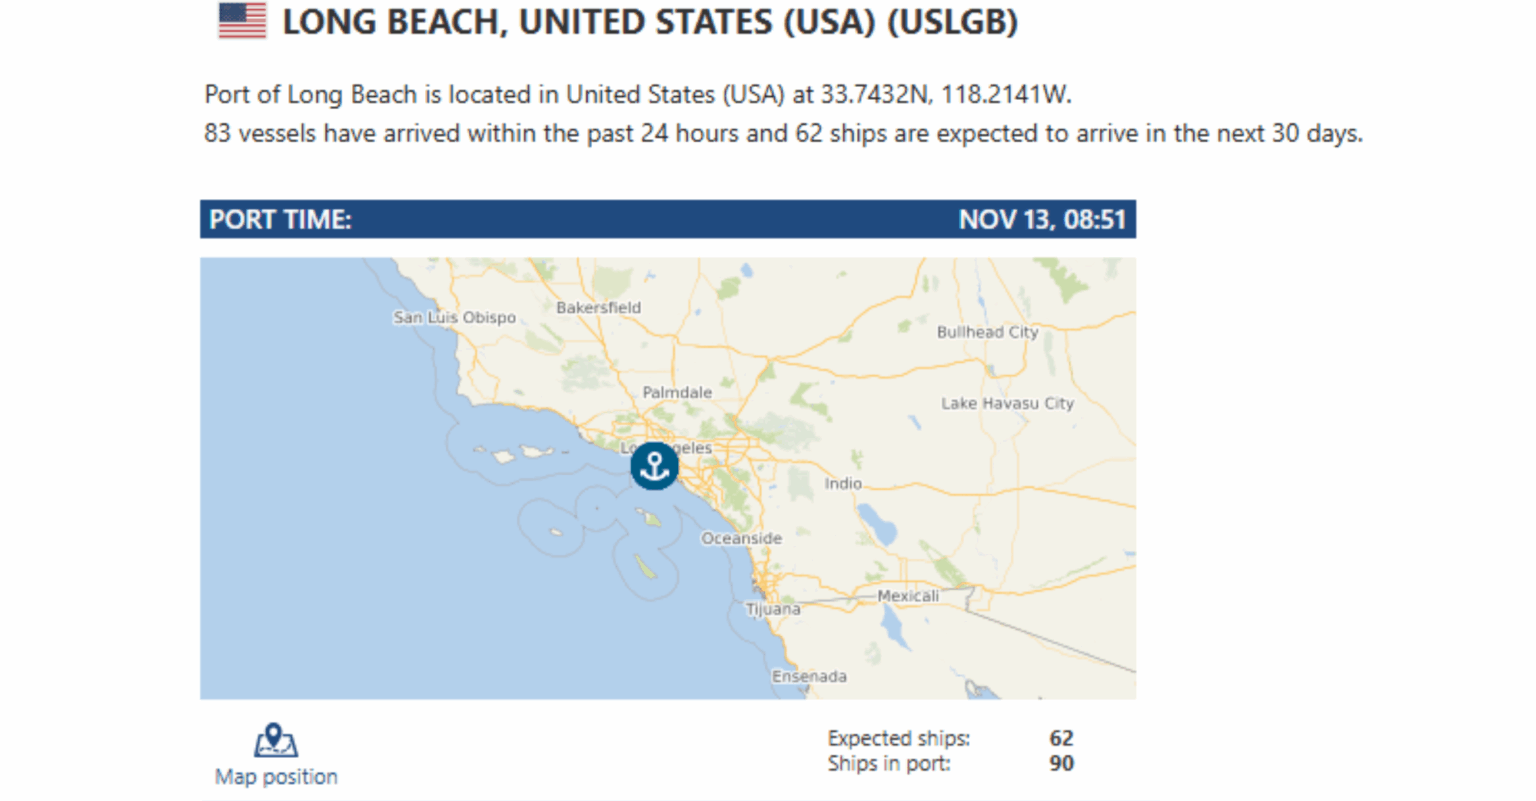Select Mexicali label on the map

pyautogui.click(x=908, y=596)
